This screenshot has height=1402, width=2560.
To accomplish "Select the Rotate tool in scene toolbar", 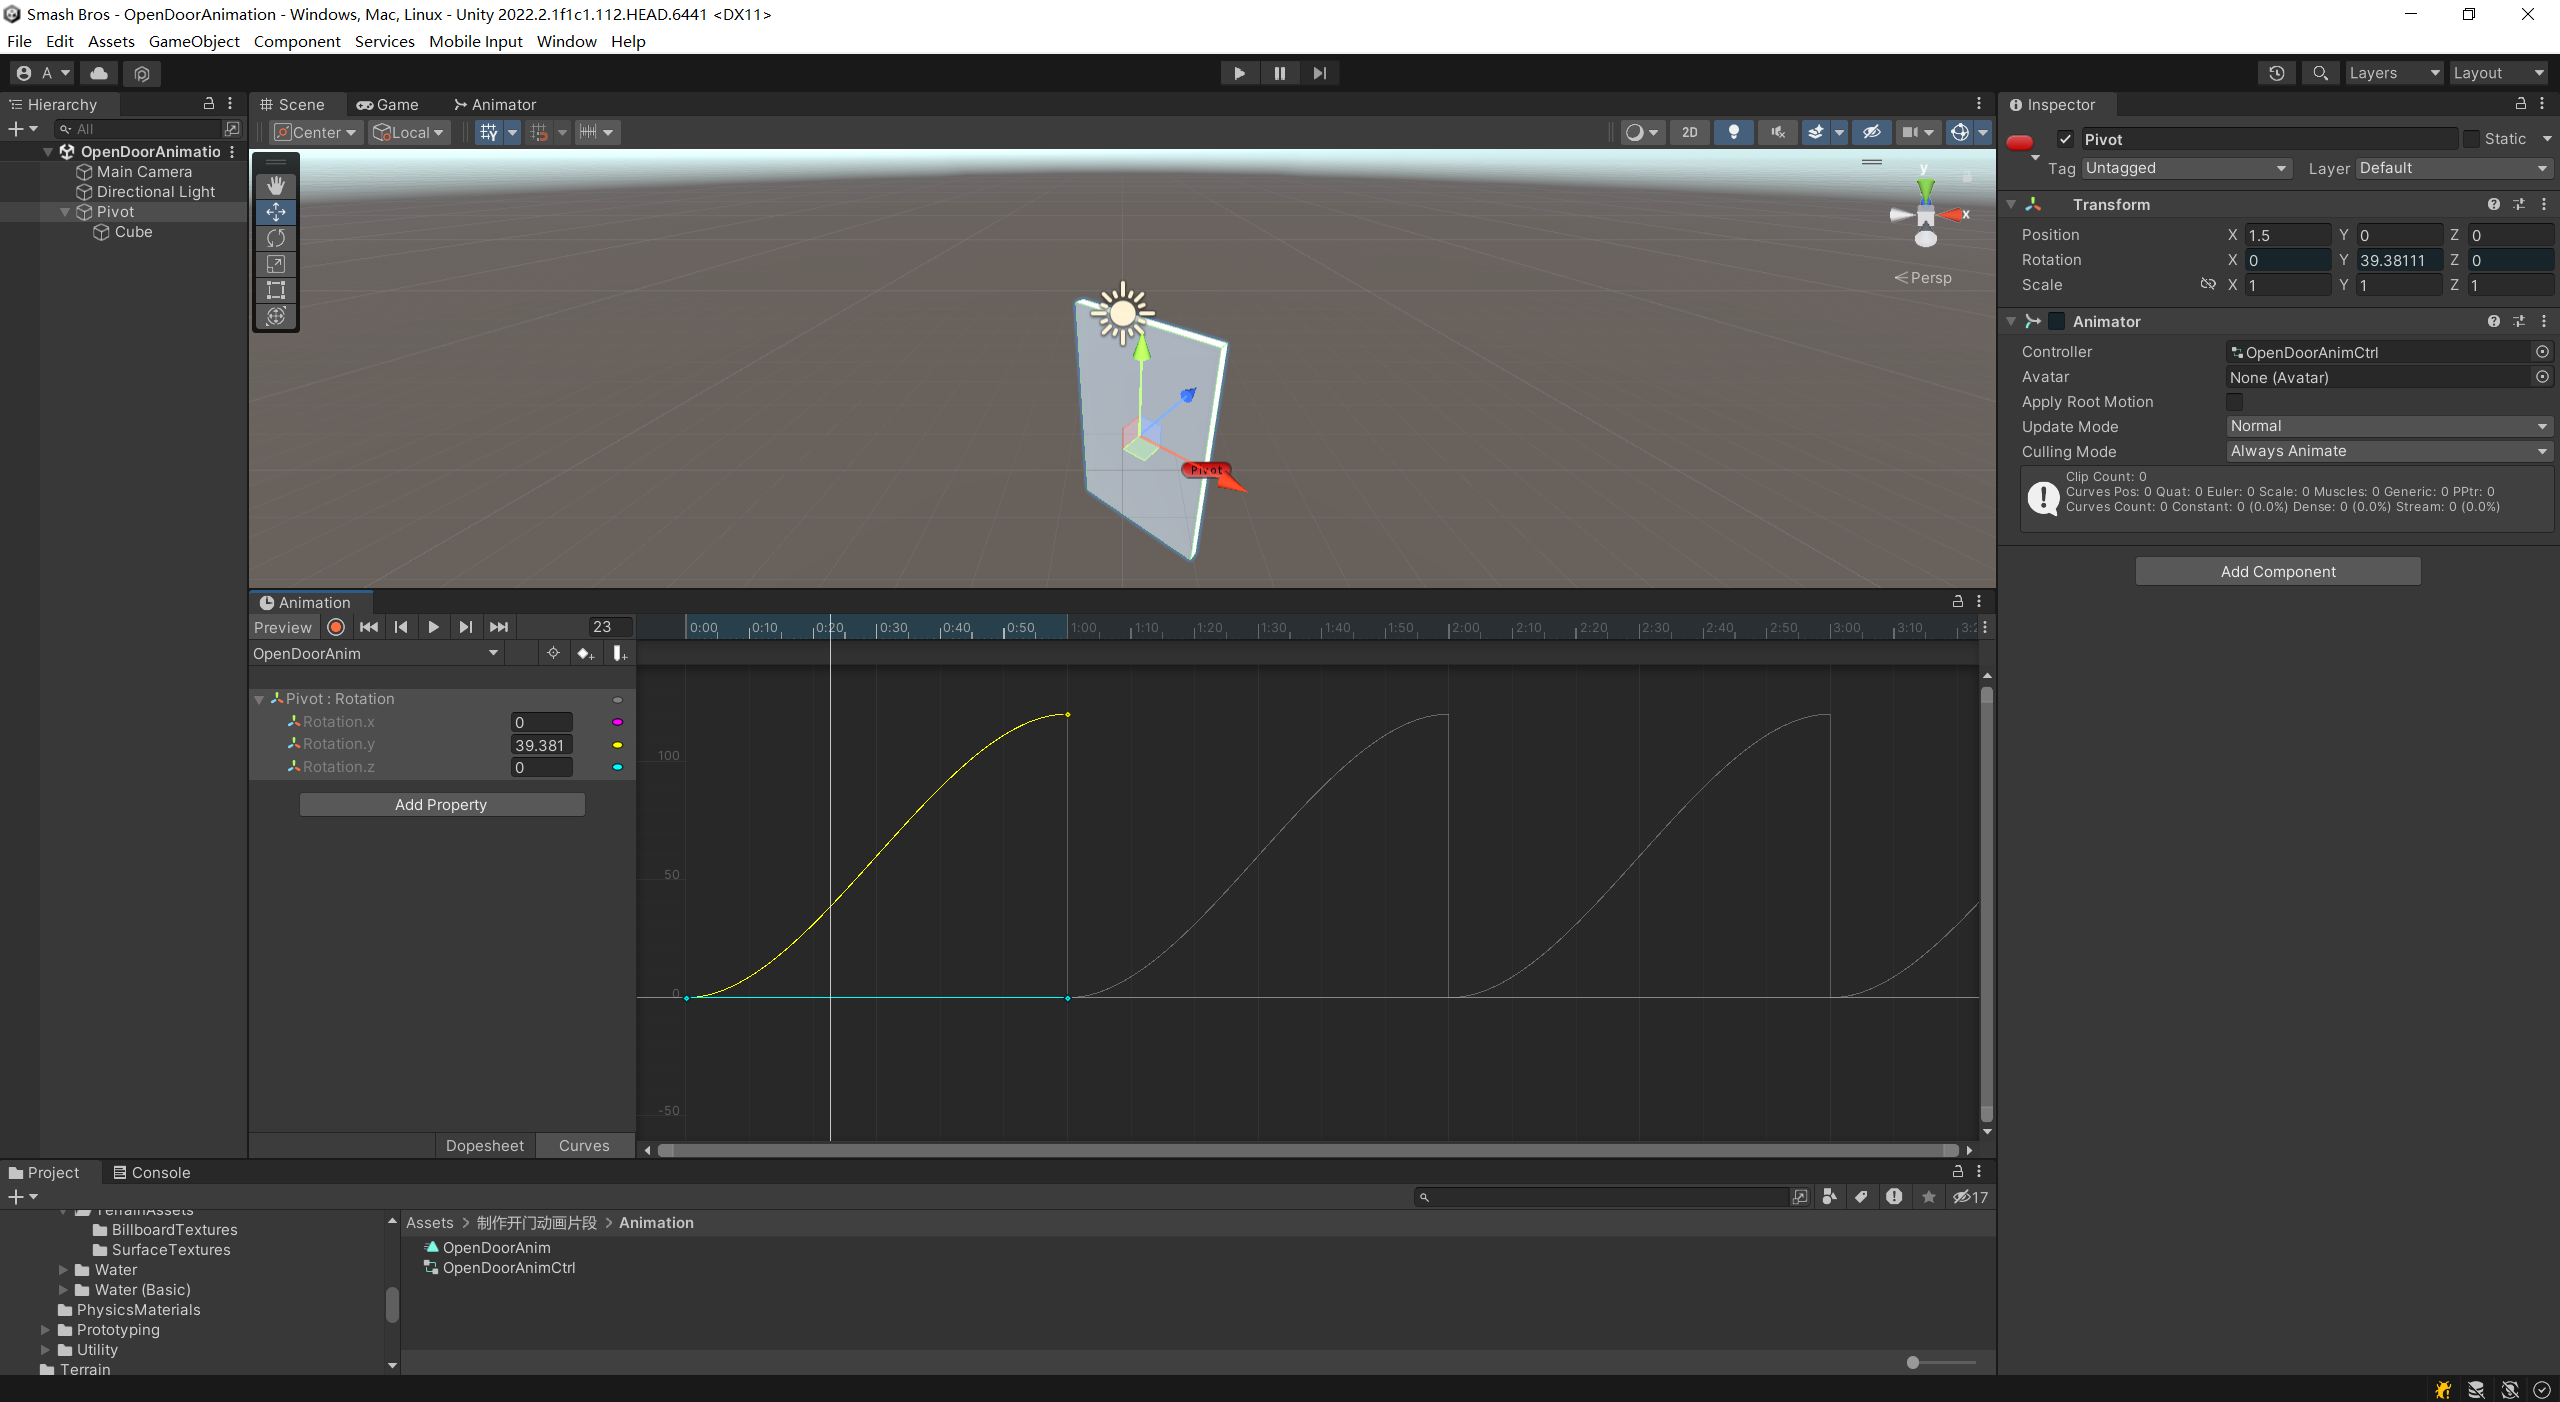I will click(x=276, y=238).
